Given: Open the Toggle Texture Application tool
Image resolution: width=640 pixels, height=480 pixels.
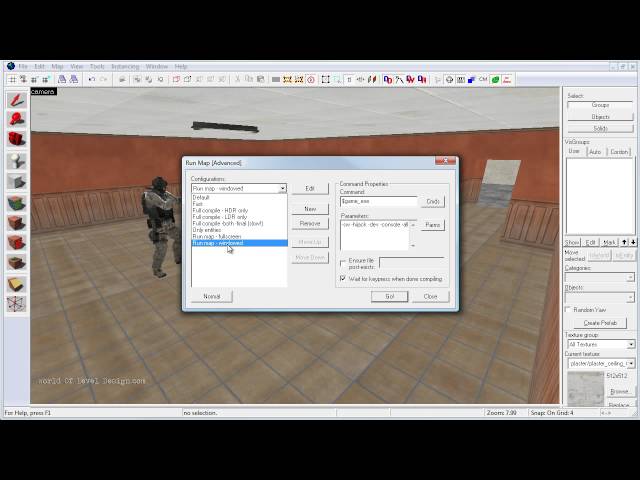Looking at the screenshot, I should click(16, 203).
